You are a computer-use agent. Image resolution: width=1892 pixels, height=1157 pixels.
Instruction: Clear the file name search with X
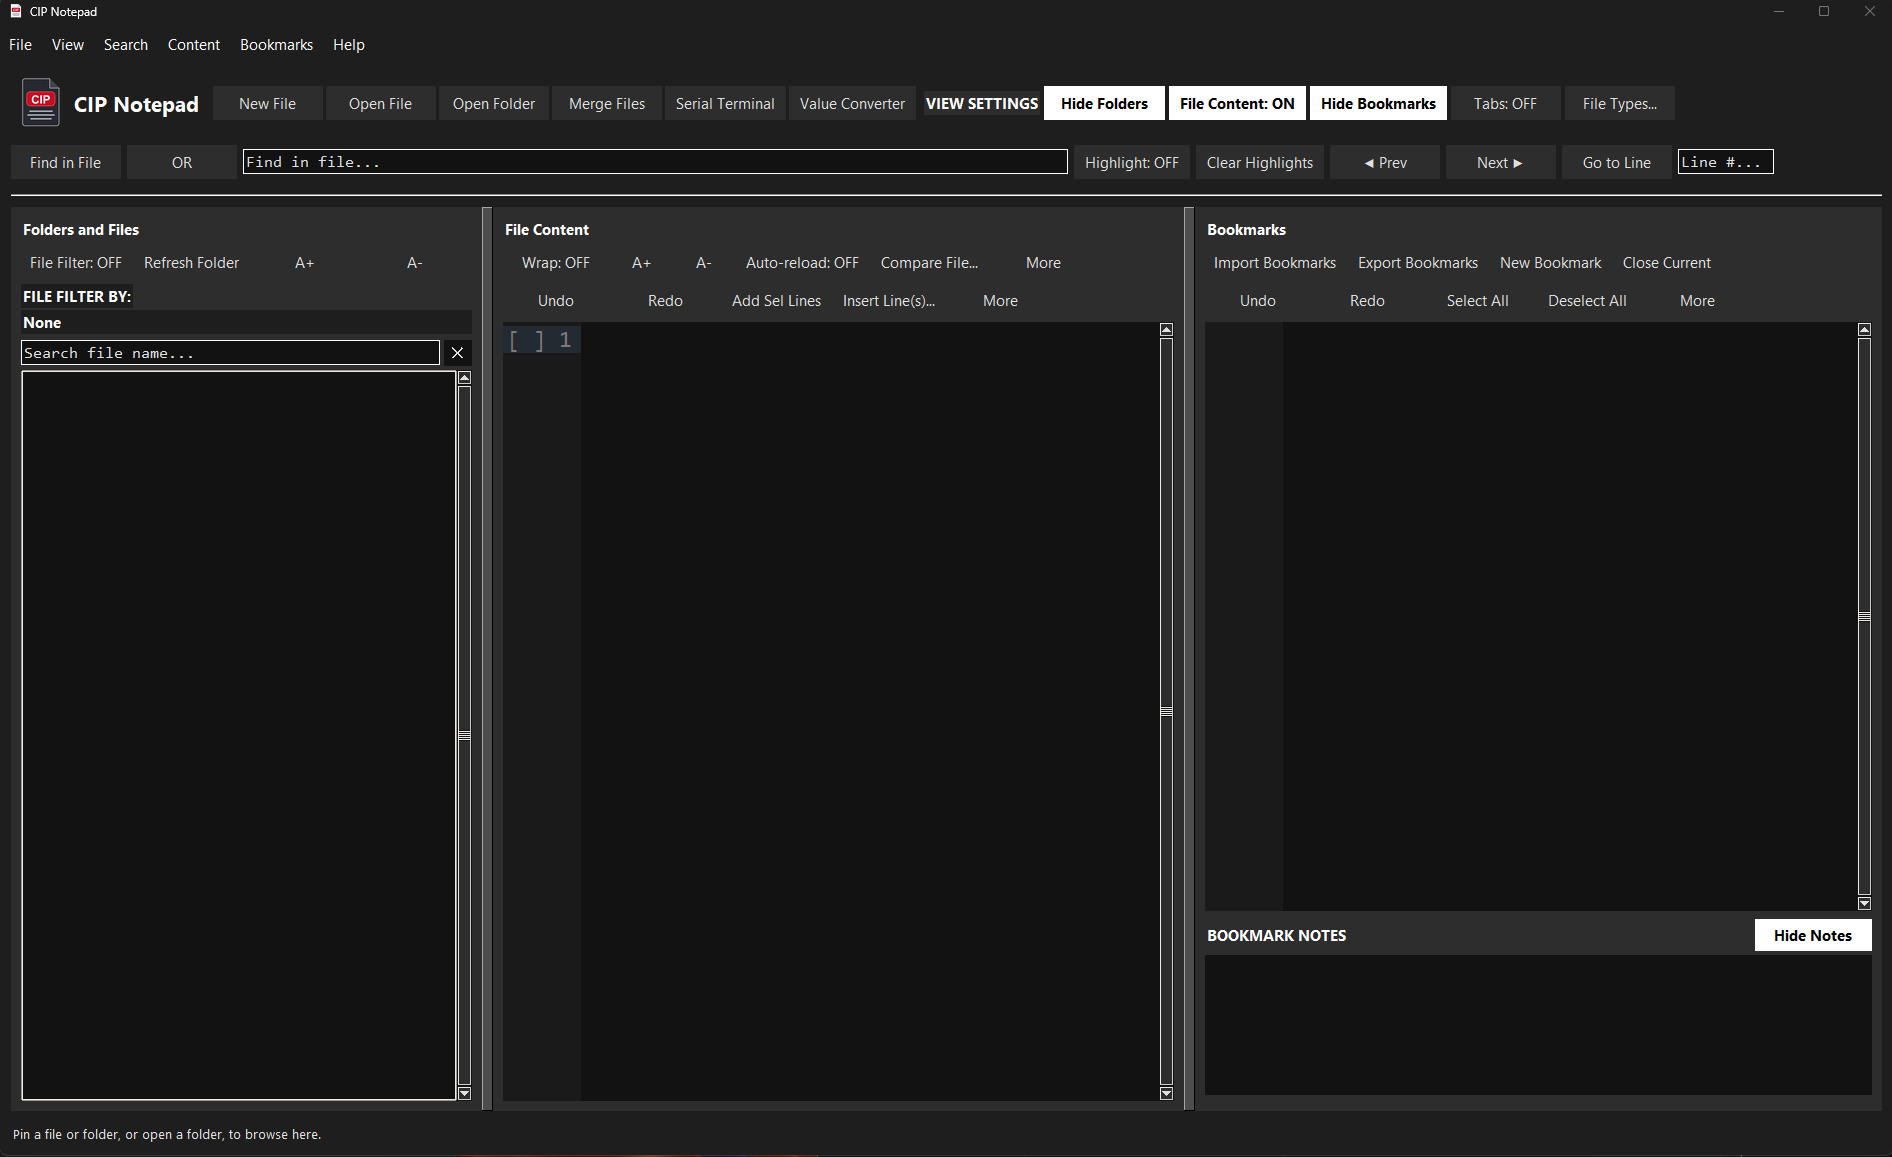coord(457,353)
